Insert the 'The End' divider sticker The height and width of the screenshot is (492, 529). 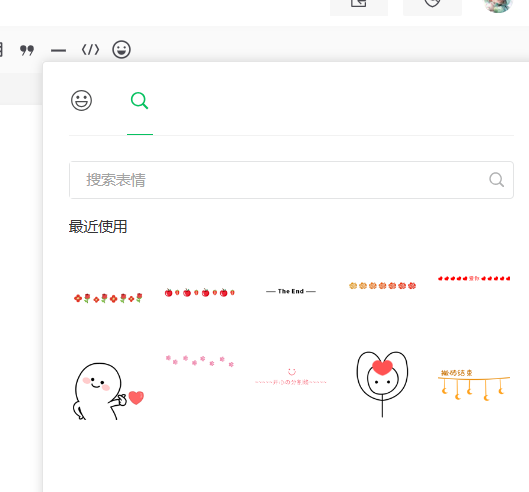[x=291, y=291]
